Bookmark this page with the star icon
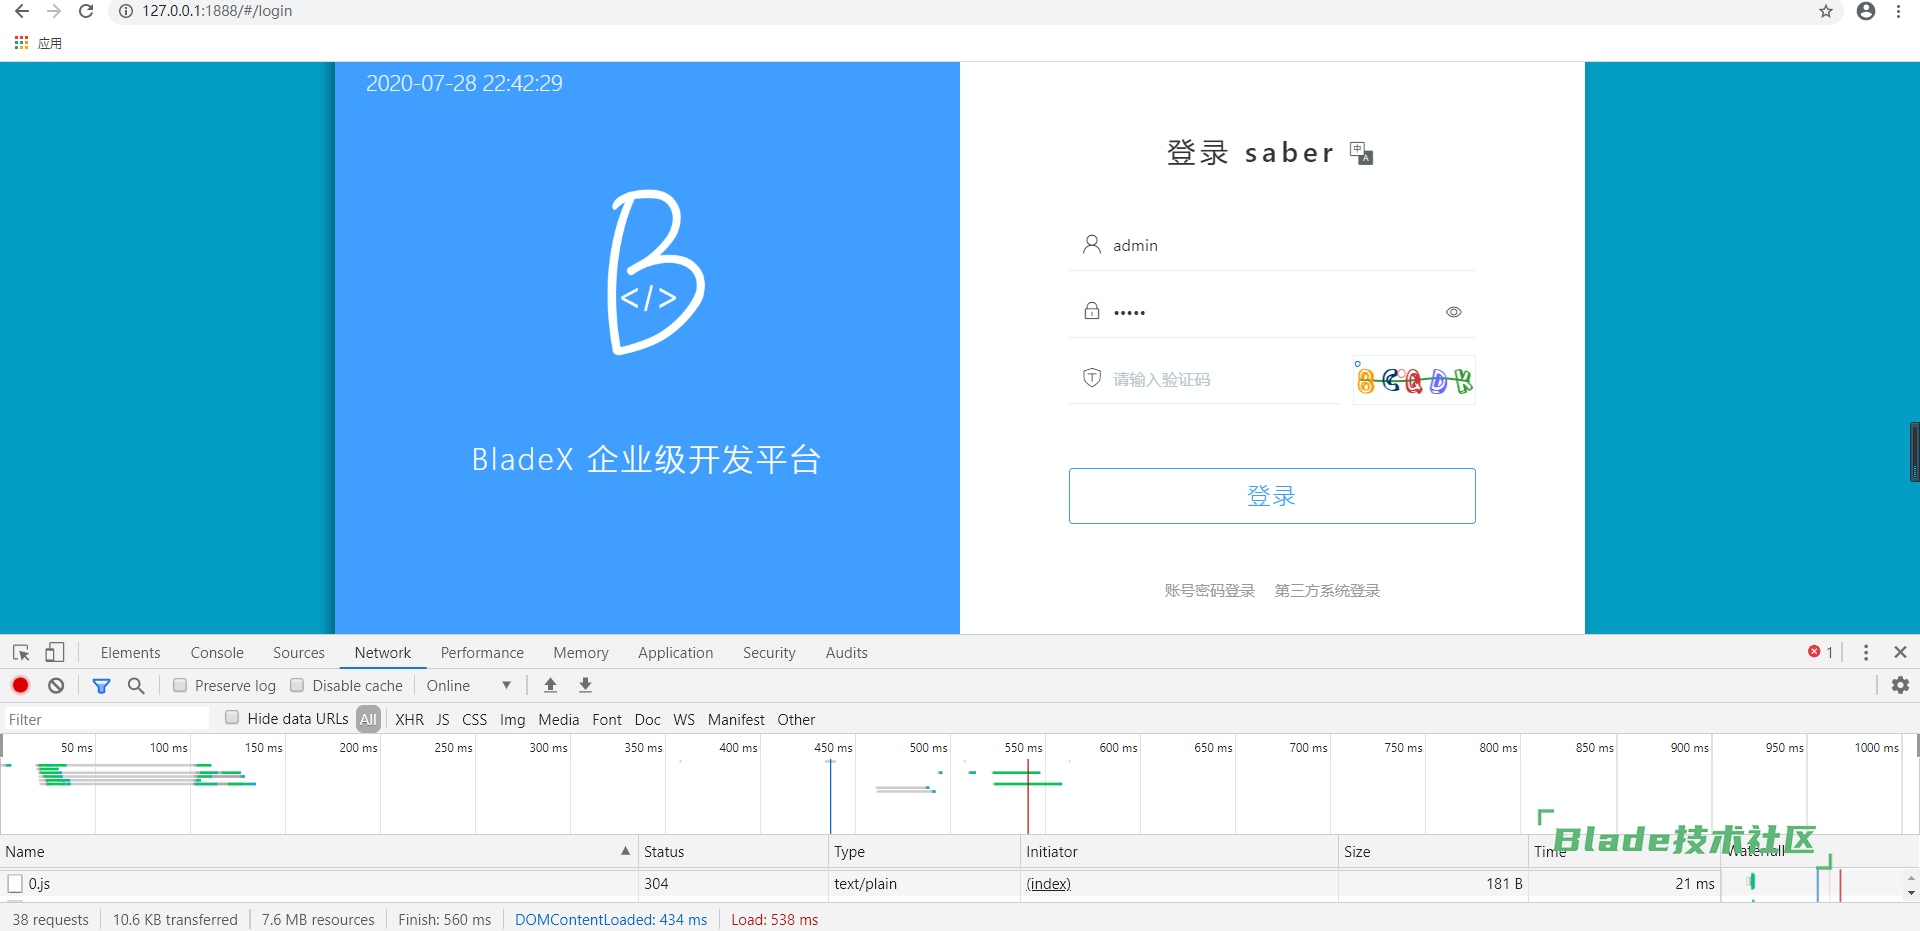 [1826, 11]
